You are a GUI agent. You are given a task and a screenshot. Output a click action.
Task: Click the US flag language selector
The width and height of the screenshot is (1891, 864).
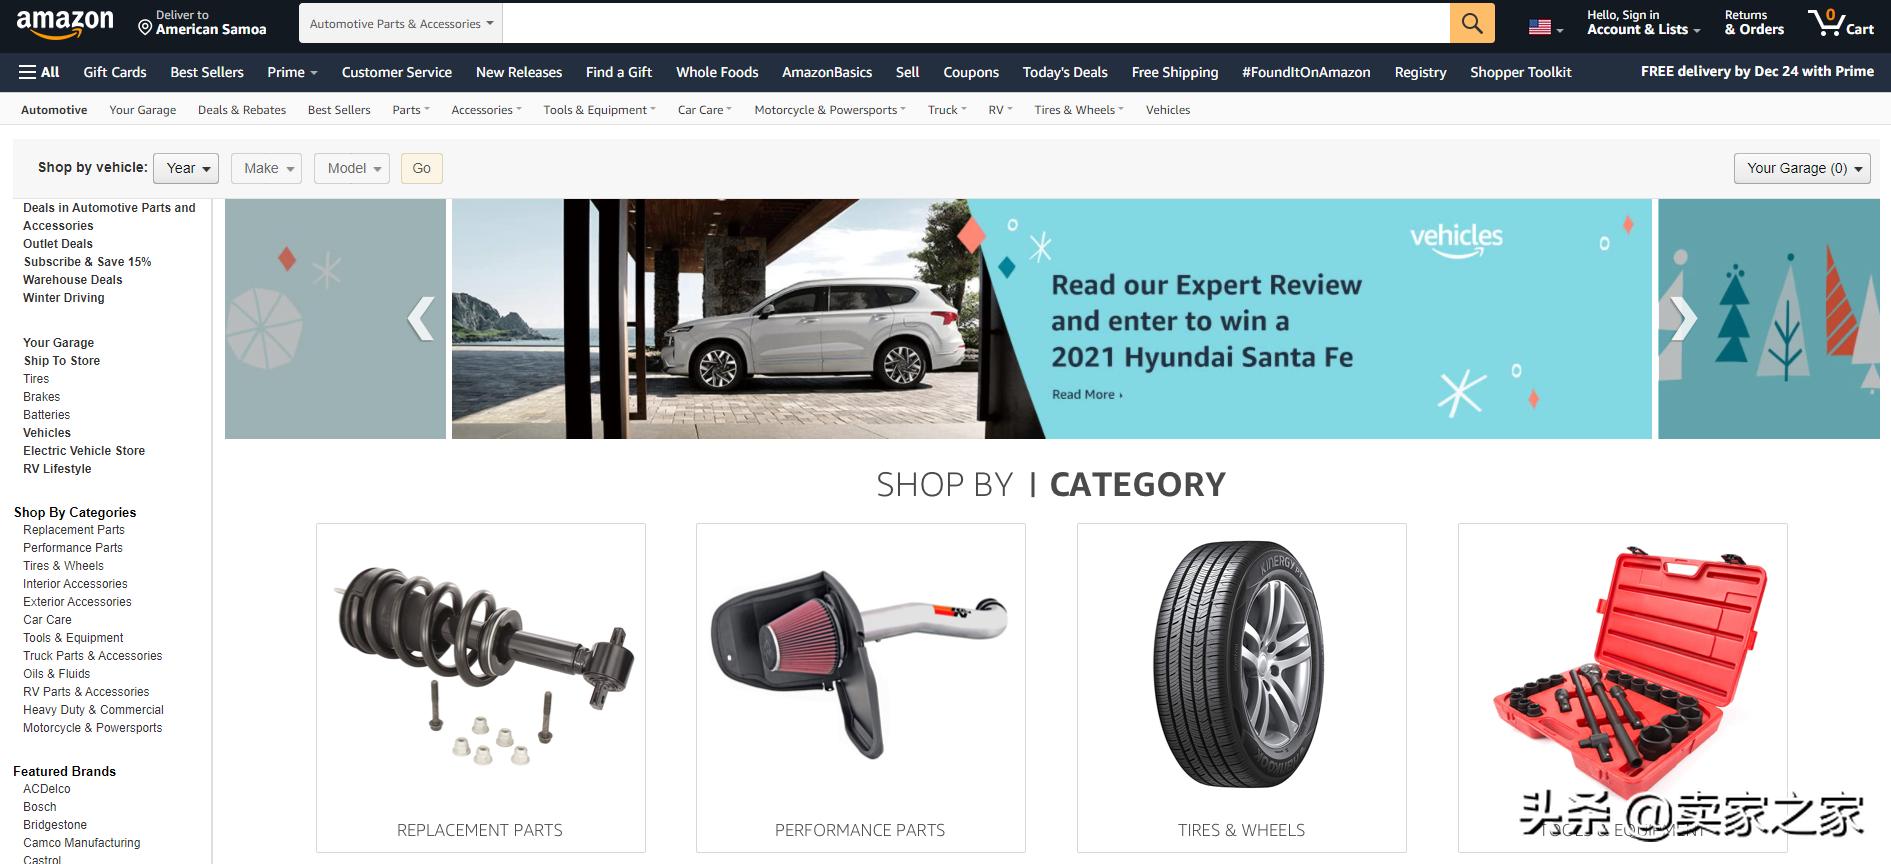pos(1545,28)
